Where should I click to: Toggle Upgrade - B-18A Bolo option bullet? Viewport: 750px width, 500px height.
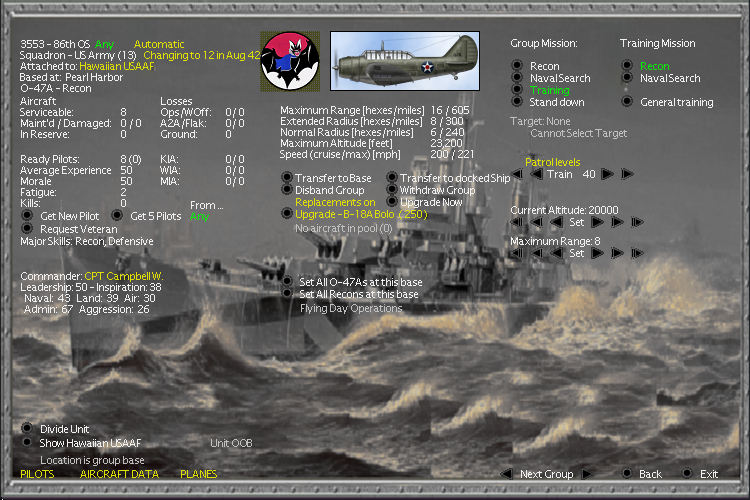pyautogui.click(x=287, y=213)
